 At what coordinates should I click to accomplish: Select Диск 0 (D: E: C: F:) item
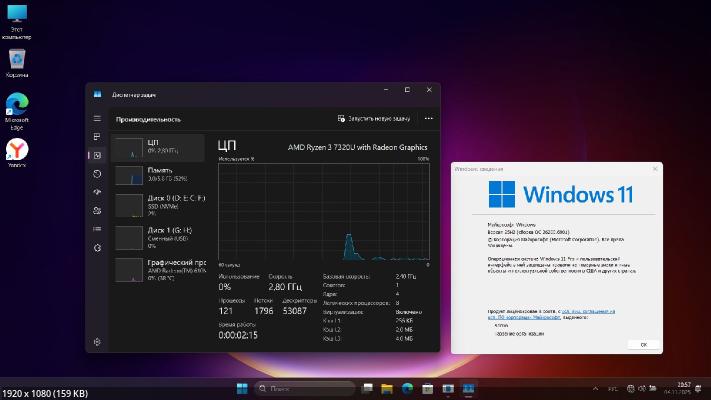[158, 205]
